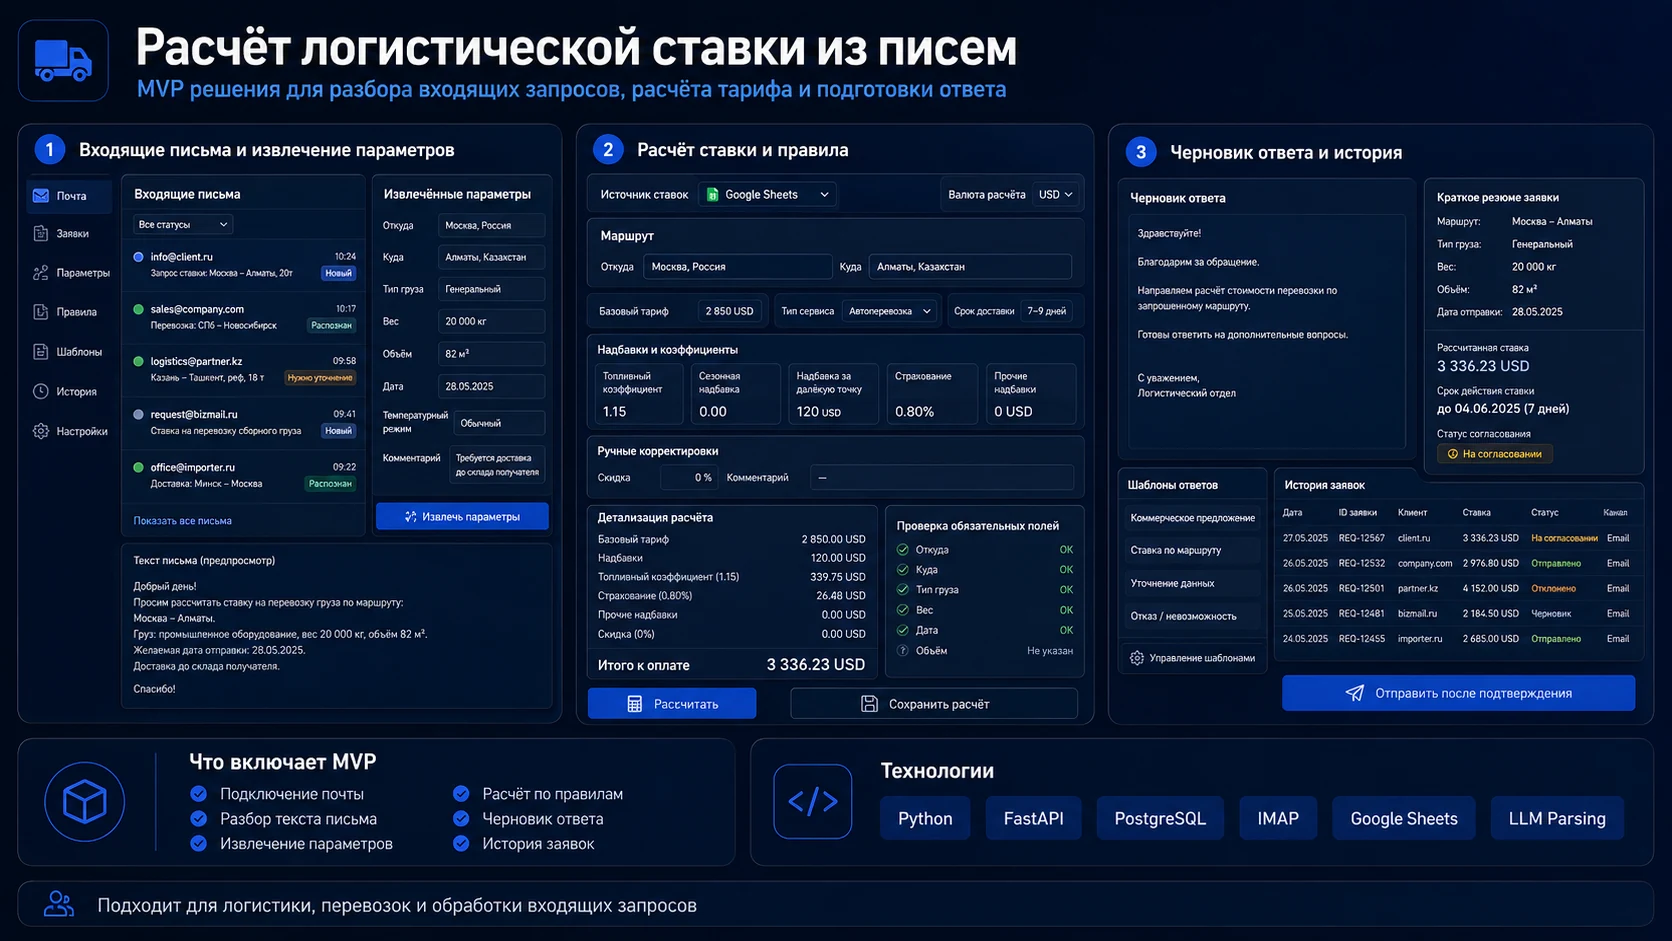This screenshot has height=941, width=1672.
Task: Click the clock icon in На согласовании badge
Action: pyautogui.click(x=1453, y=454)
